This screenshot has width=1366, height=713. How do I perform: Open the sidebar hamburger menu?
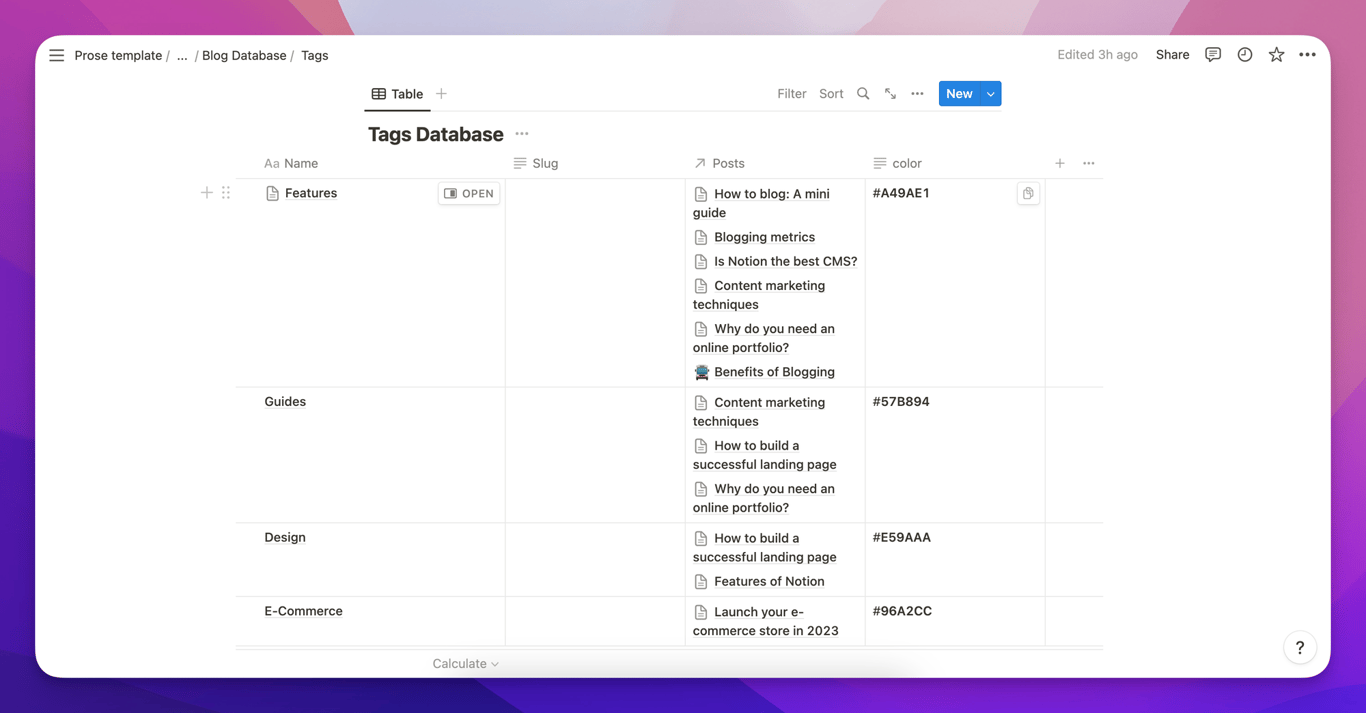pyautogui.click(x=56, y=55)
